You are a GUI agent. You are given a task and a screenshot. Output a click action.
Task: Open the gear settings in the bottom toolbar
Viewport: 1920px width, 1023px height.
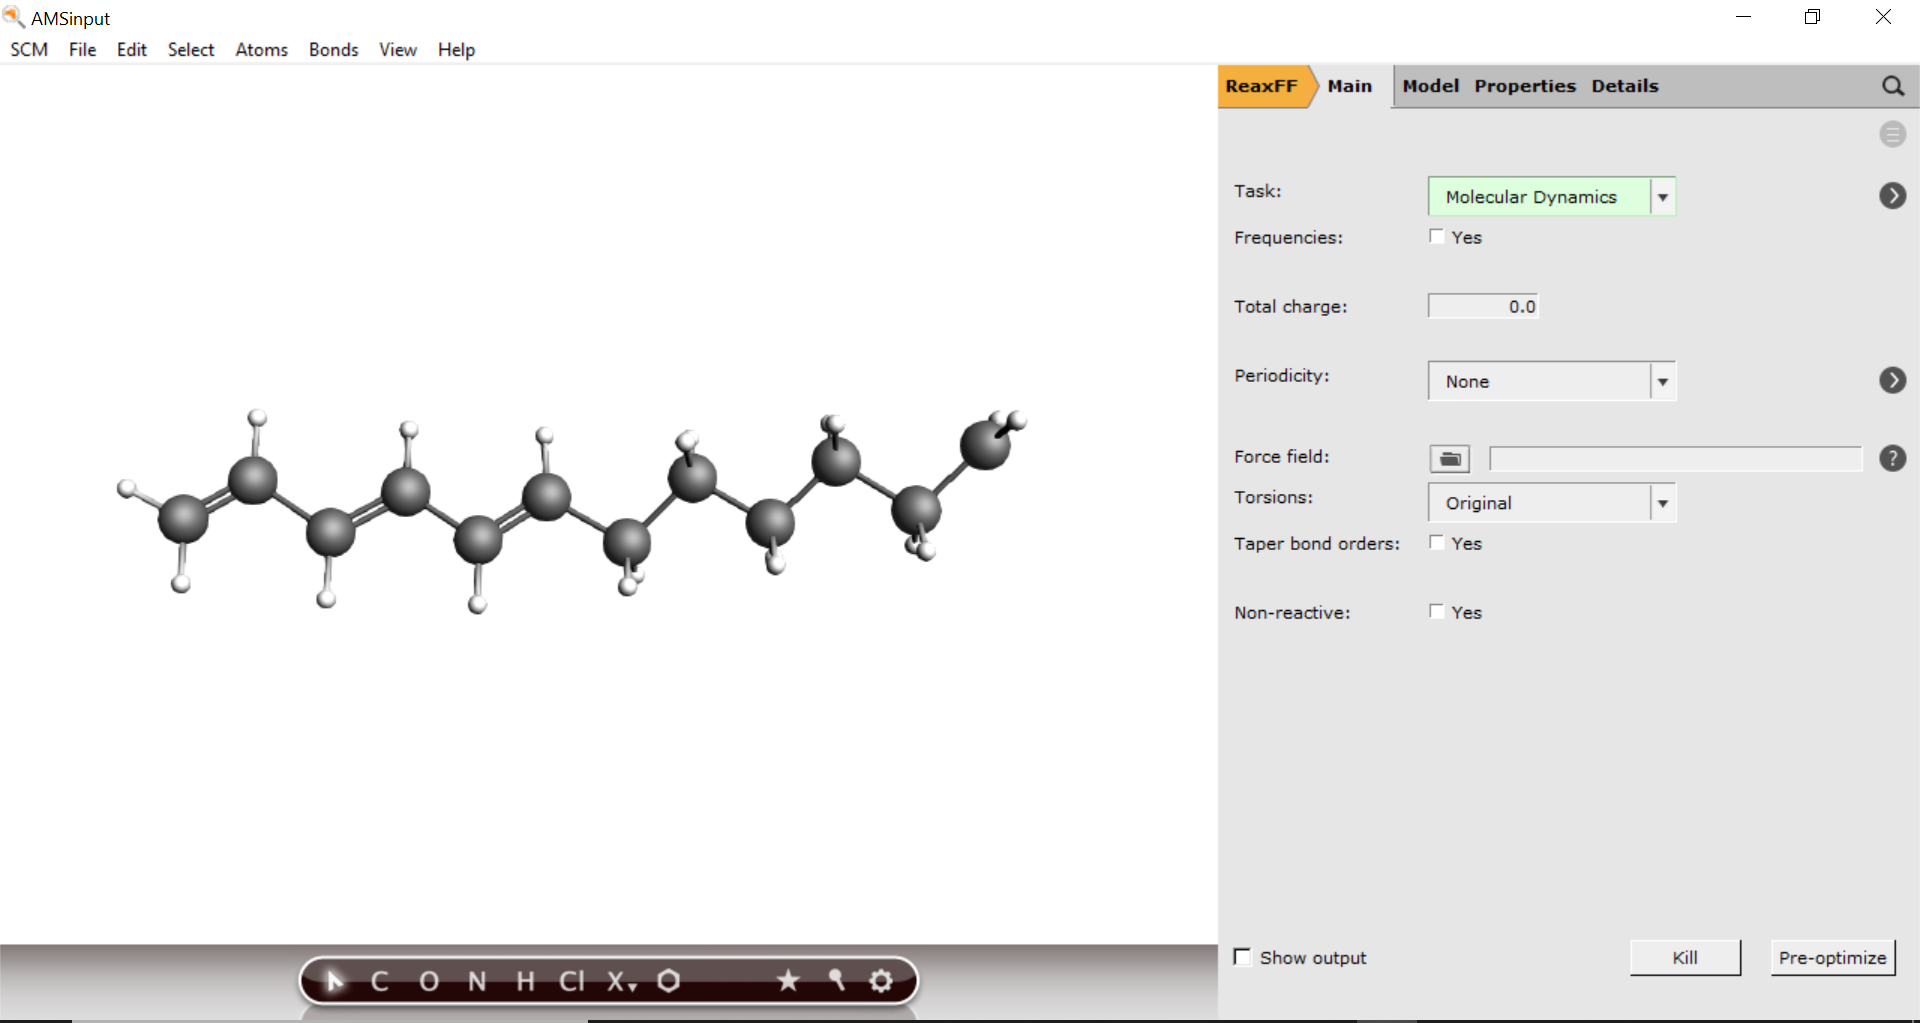pyautogui.click(x=881, y=981)
